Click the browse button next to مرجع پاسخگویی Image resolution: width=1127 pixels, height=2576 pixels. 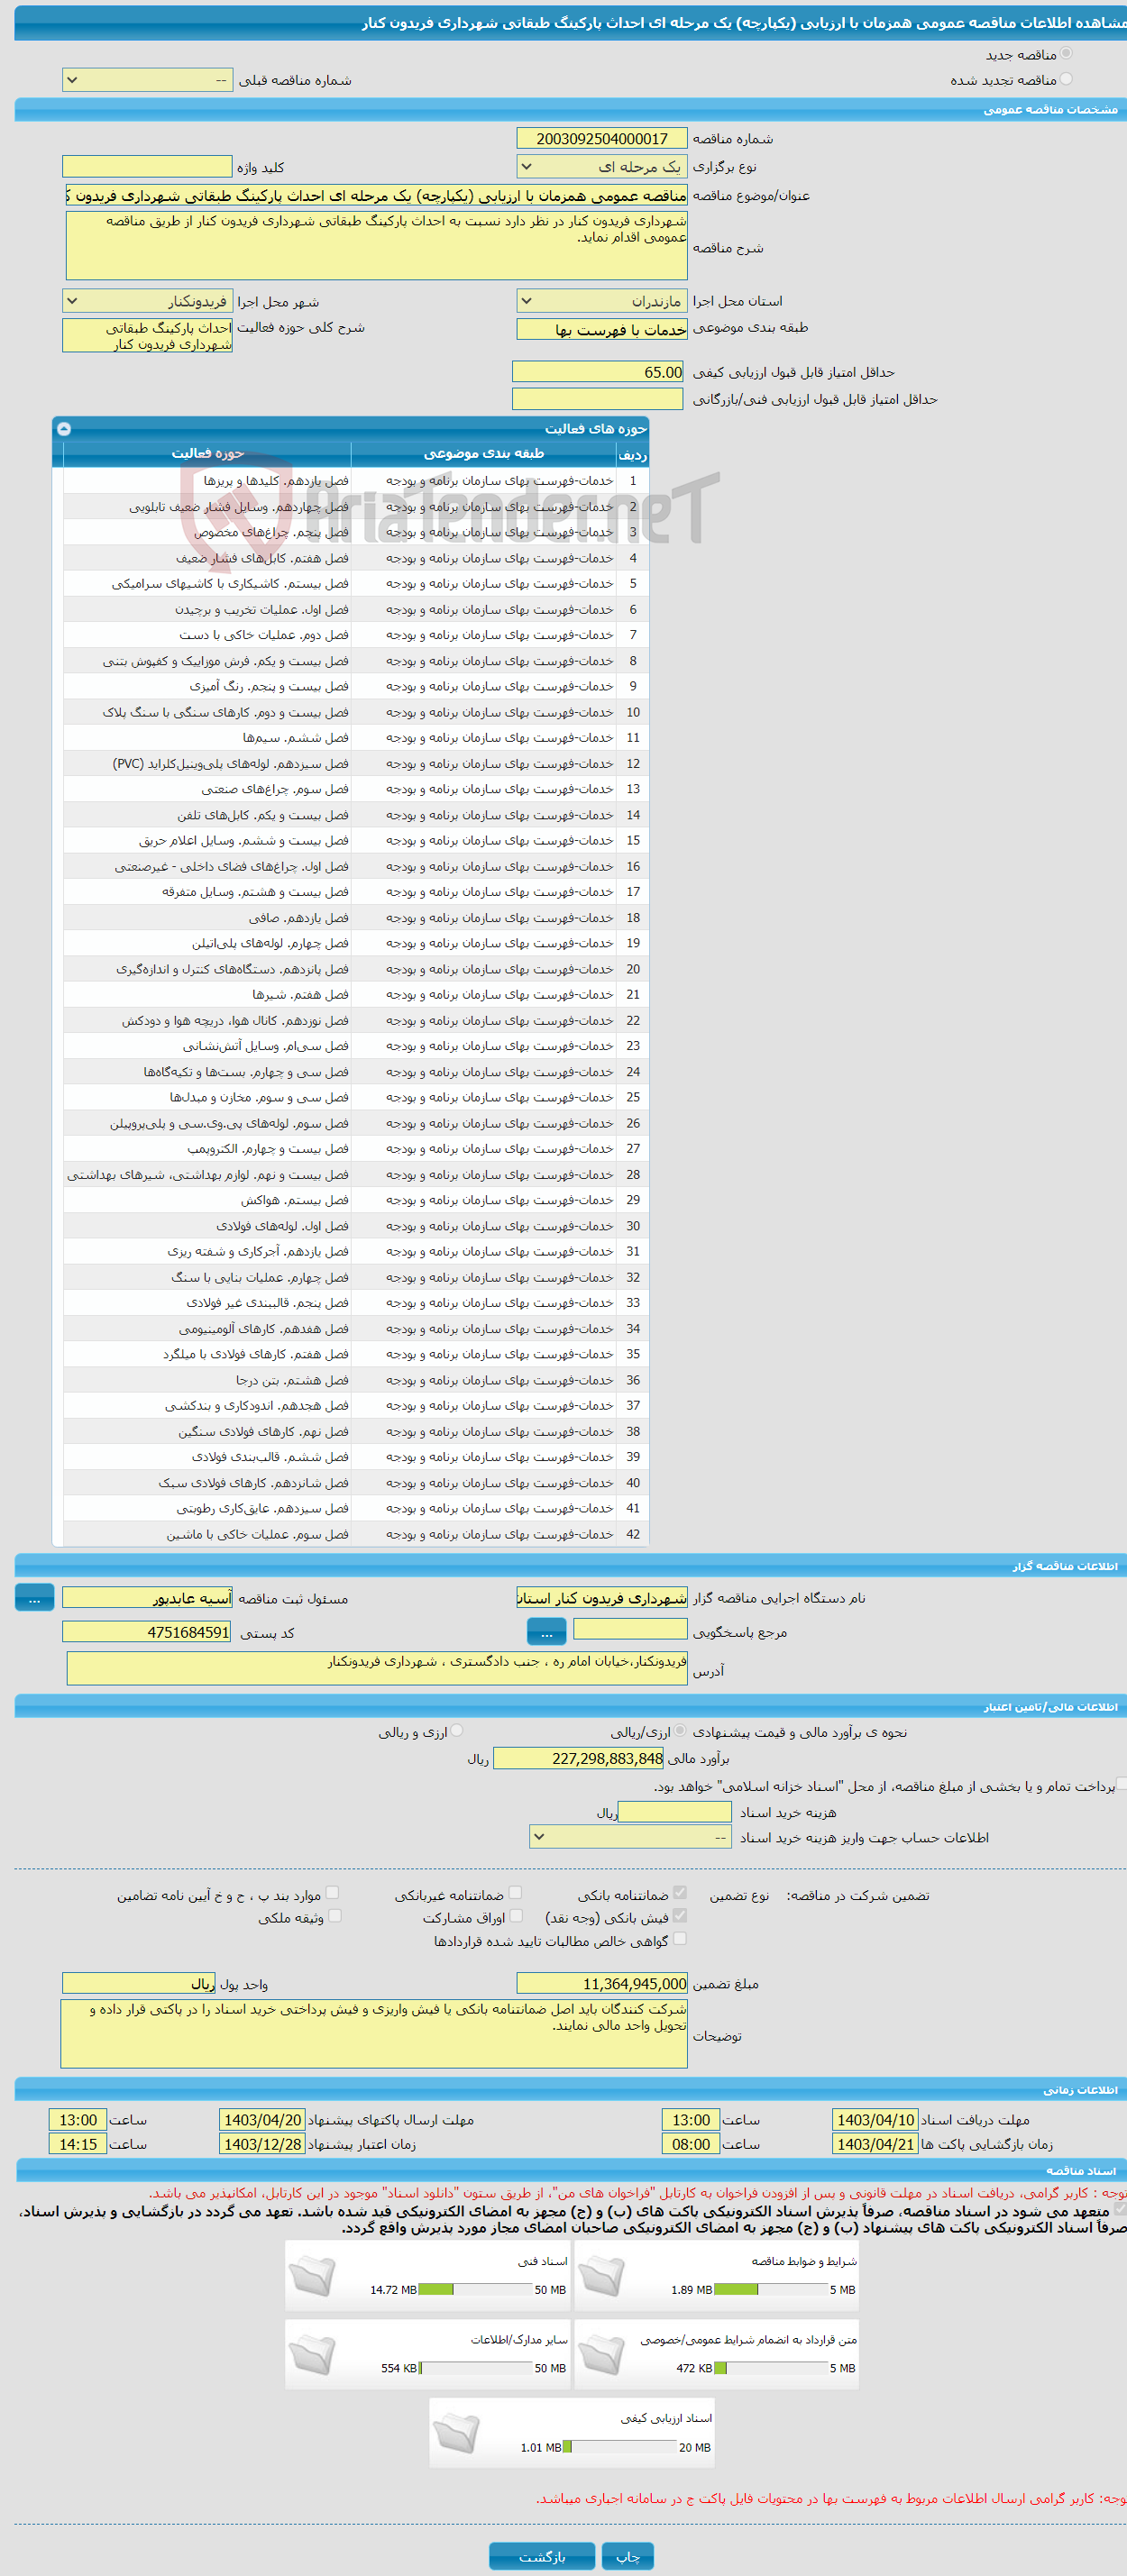tap(546, 1633)
